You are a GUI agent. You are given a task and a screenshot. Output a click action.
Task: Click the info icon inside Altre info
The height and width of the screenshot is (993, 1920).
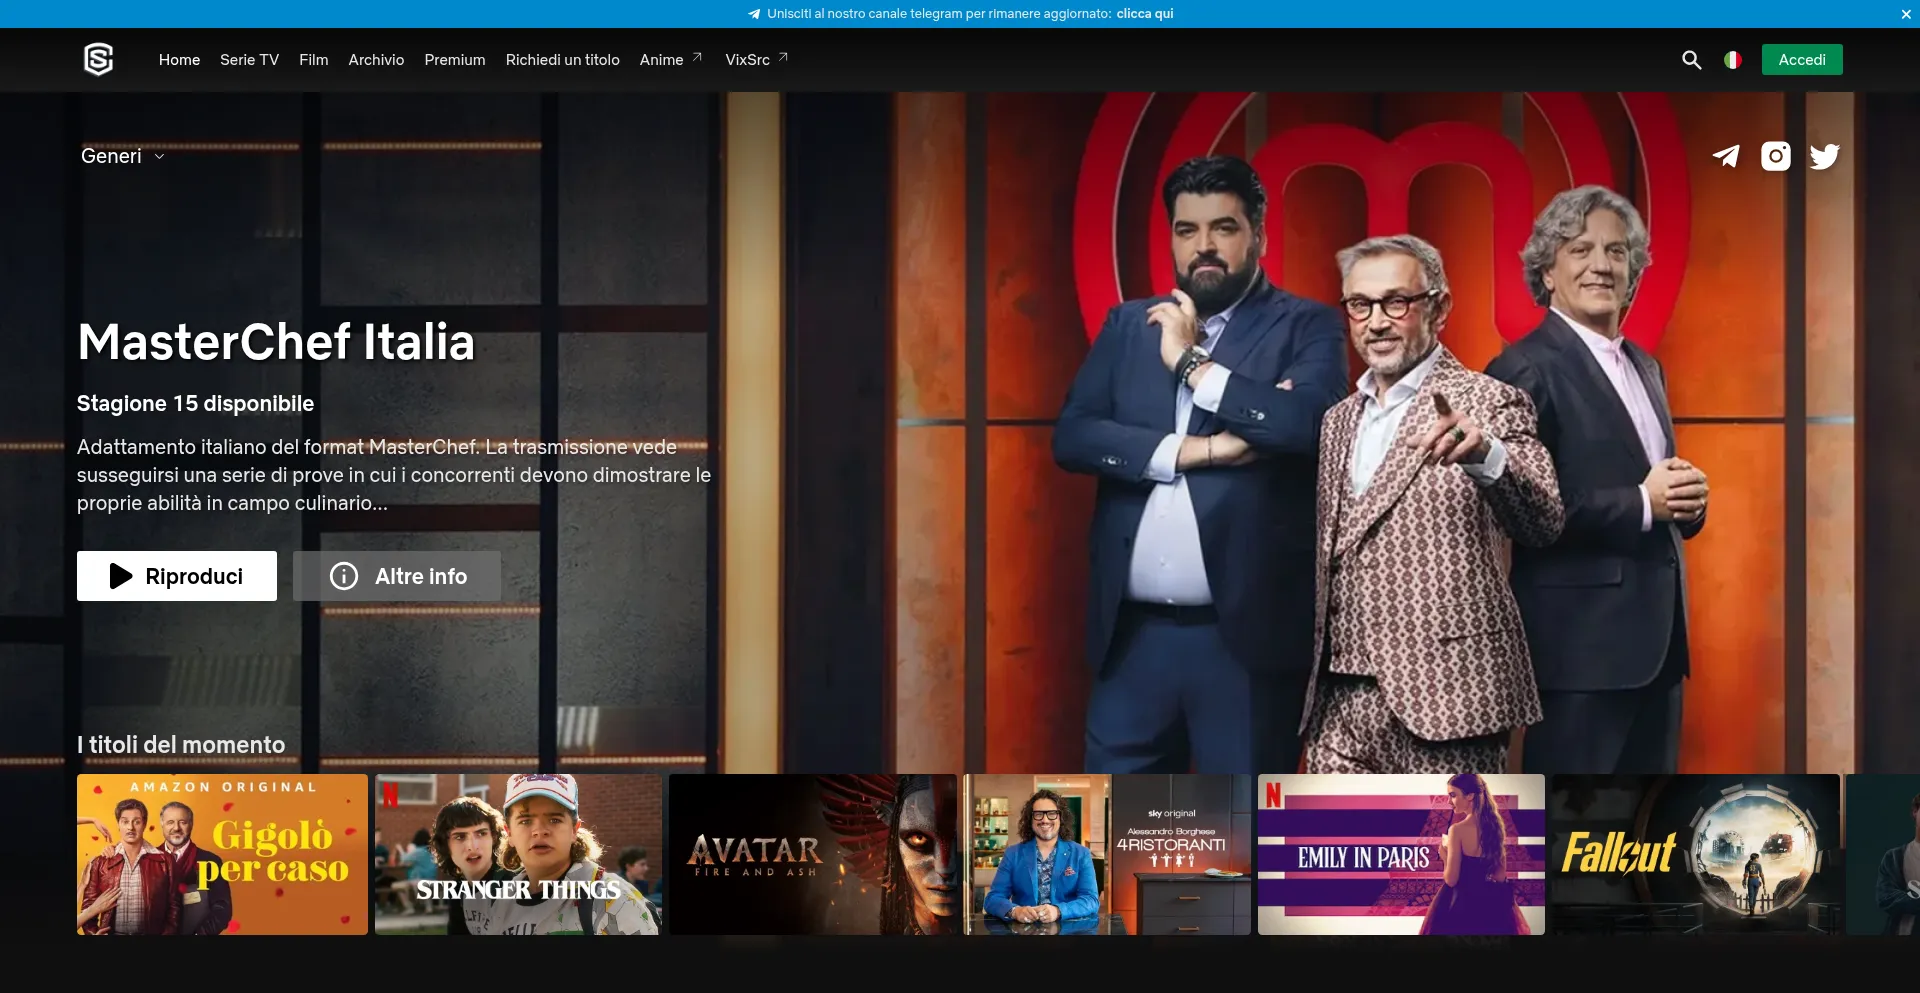click(x=343, y=576)
